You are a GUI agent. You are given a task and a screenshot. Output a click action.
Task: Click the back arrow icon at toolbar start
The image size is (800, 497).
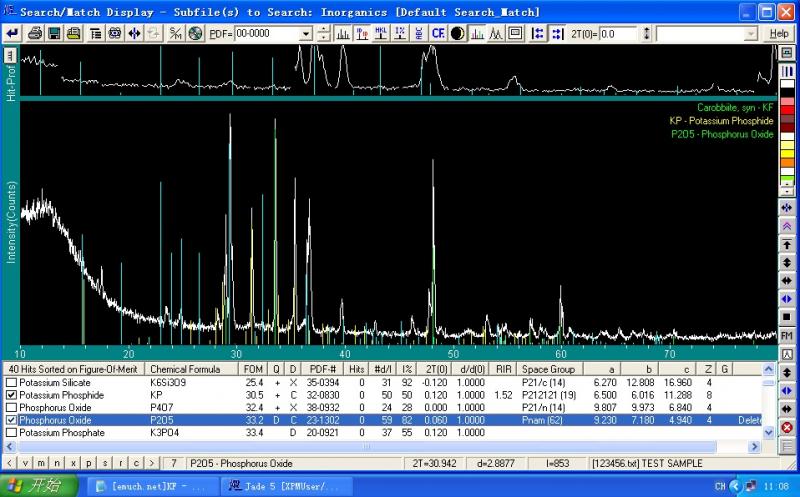[12, 33]
